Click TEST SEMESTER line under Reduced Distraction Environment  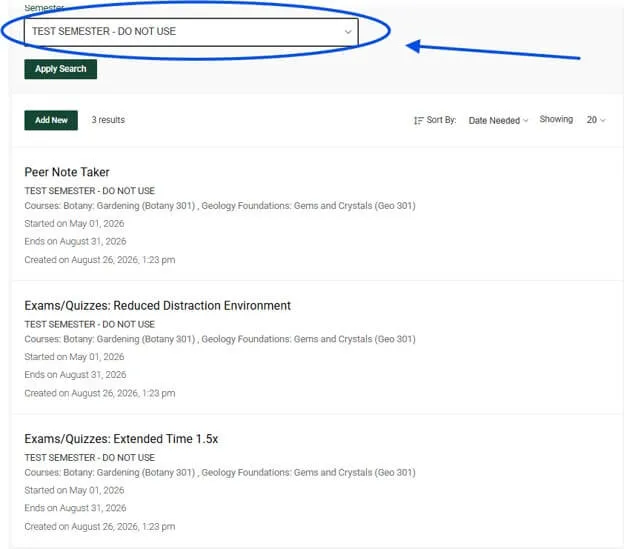coord(90,324)
